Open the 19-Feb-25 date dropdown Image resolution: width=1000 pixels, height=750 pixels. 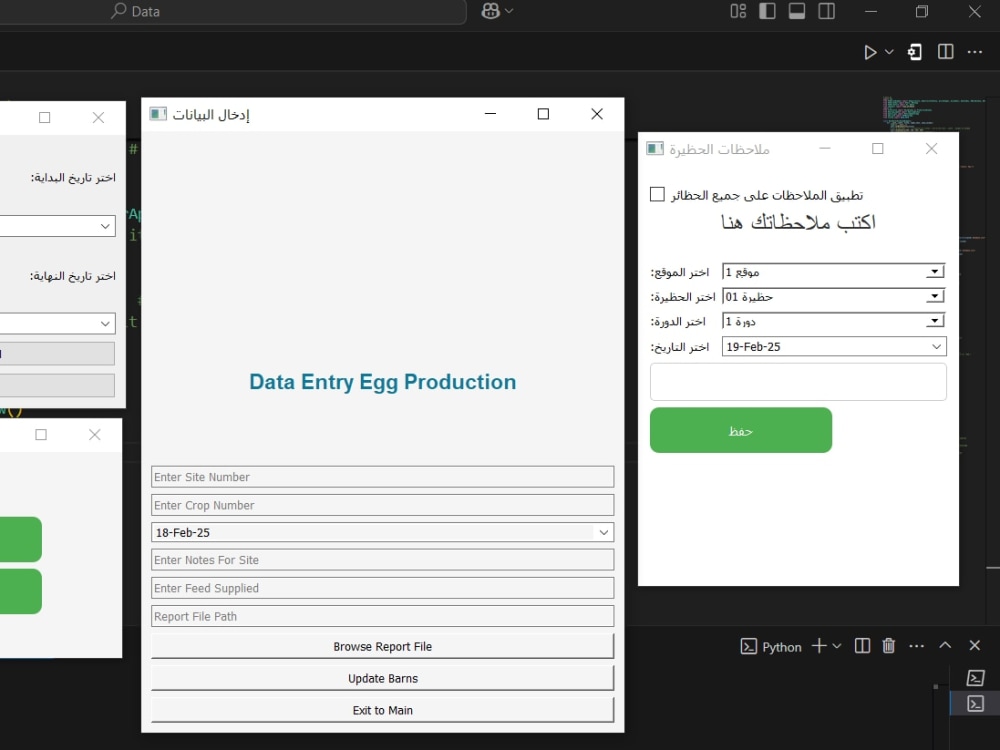tap(936, 346)
